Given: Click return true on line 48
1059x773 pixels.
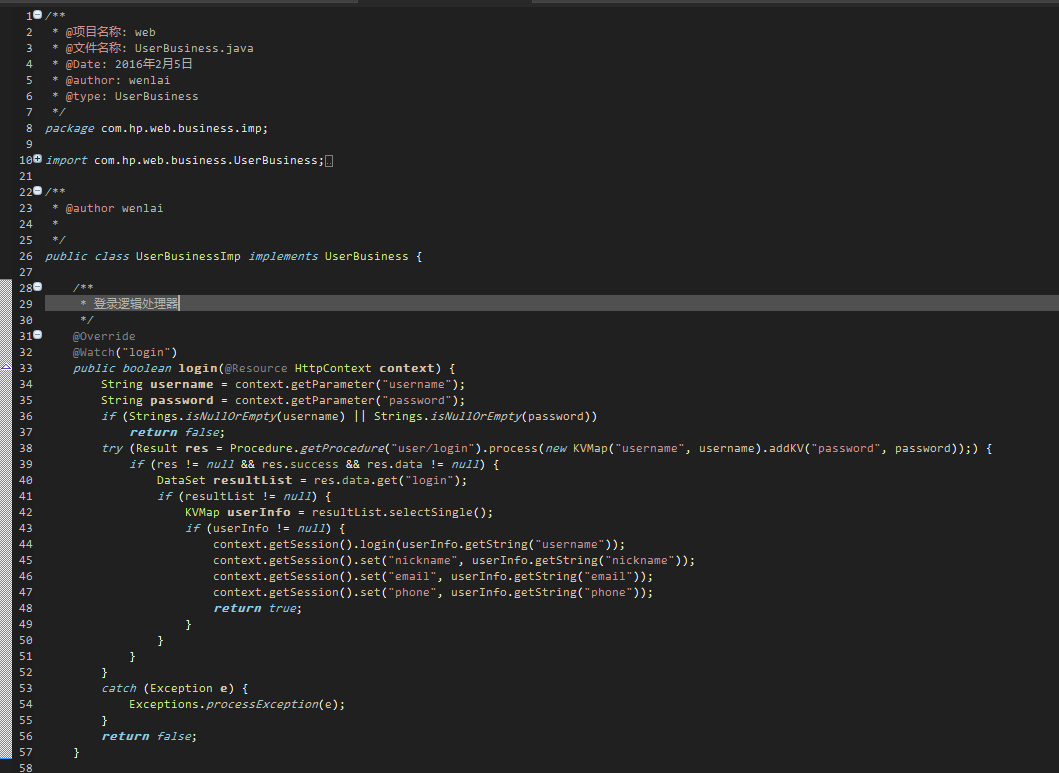Looking at the screenshot, I should tap(257, 608).
